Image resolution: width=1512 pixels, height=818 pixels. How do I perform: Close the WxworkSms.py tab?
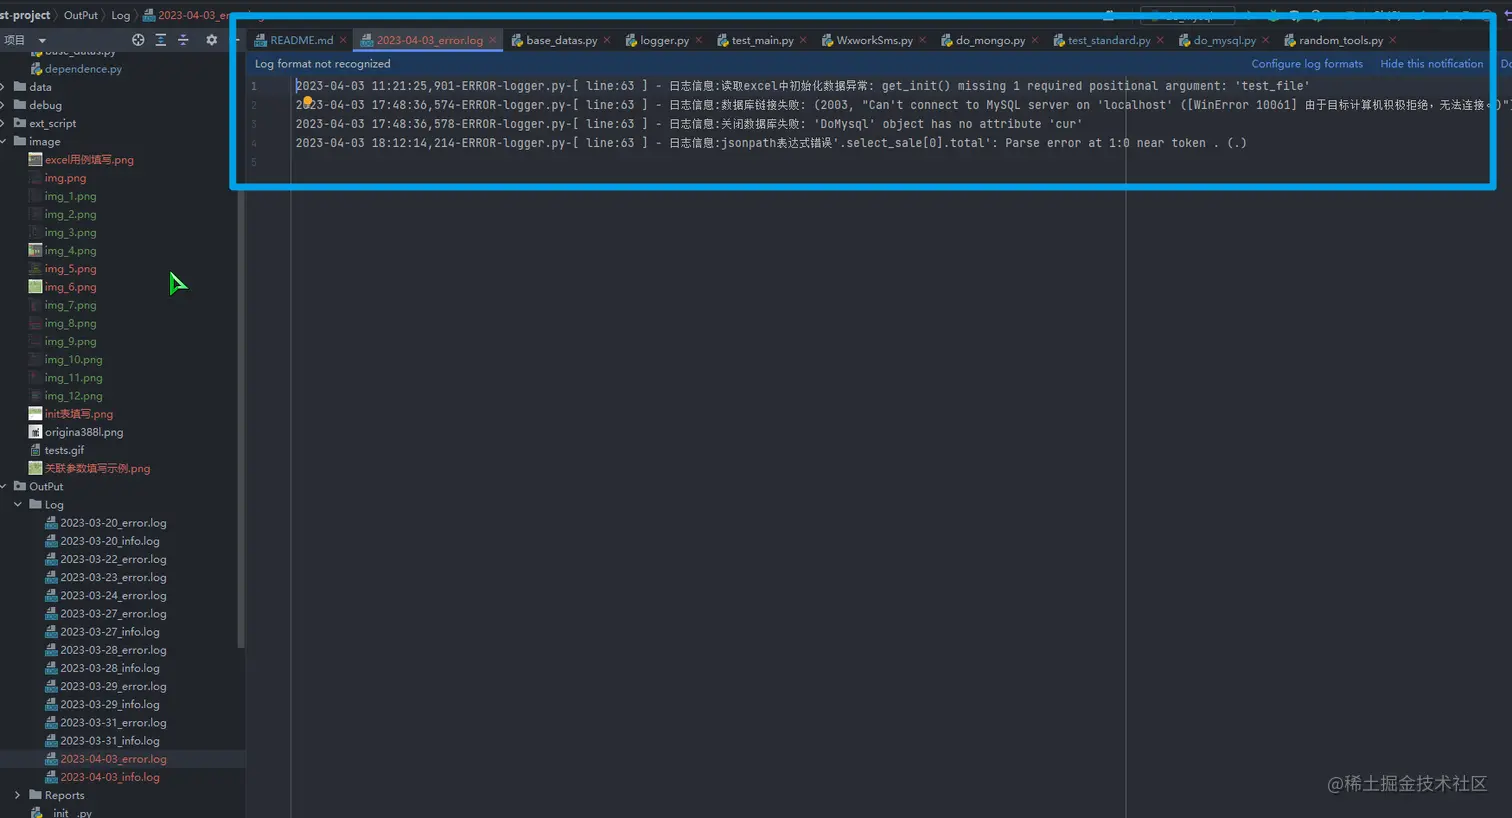[x=922, y=40]
